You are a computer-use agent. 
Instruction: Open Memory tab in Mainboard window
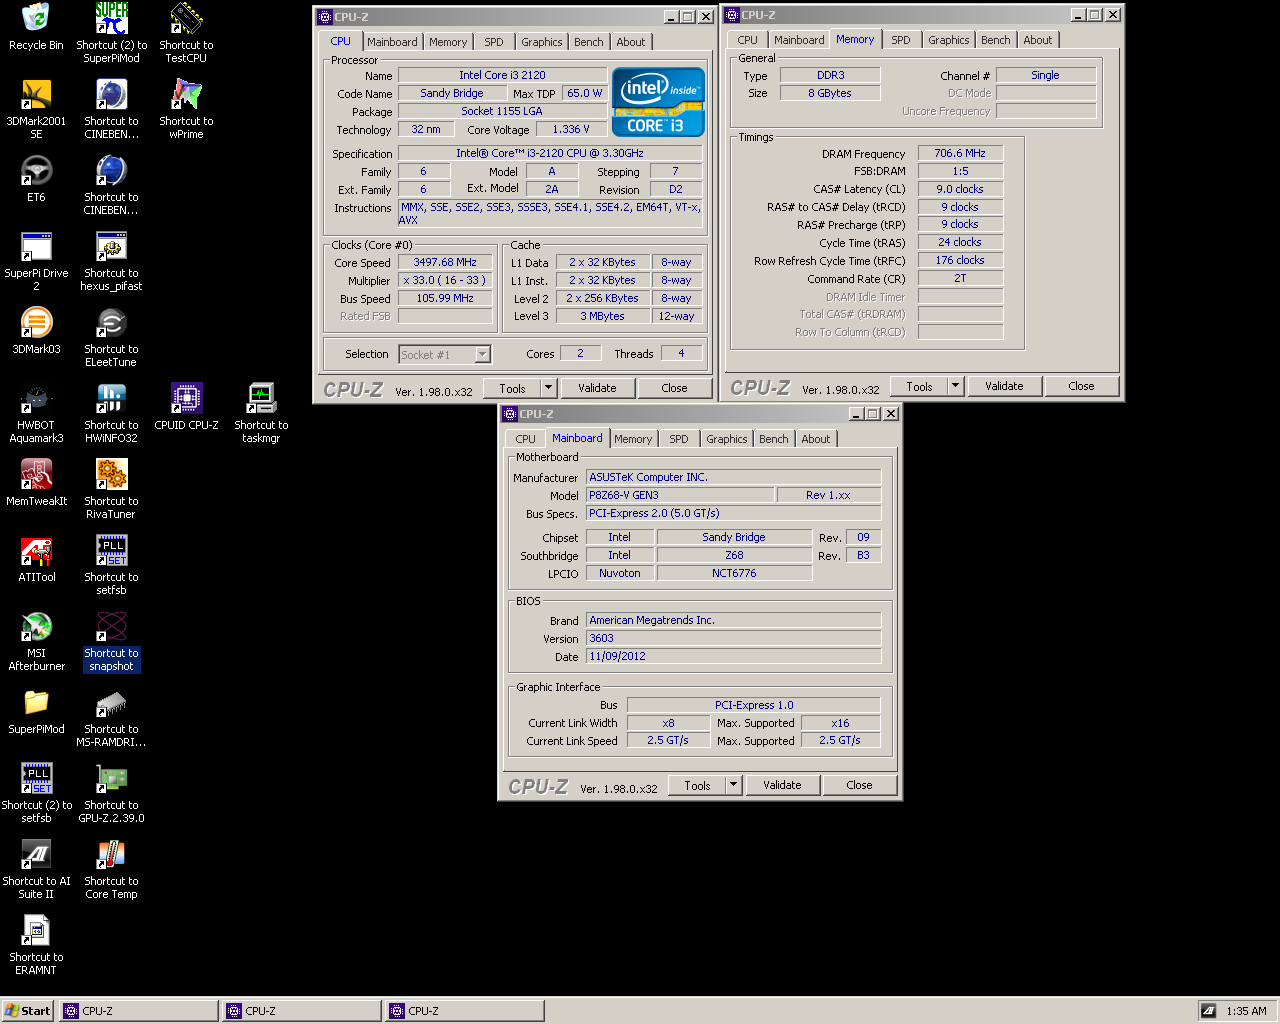point(633,439)
